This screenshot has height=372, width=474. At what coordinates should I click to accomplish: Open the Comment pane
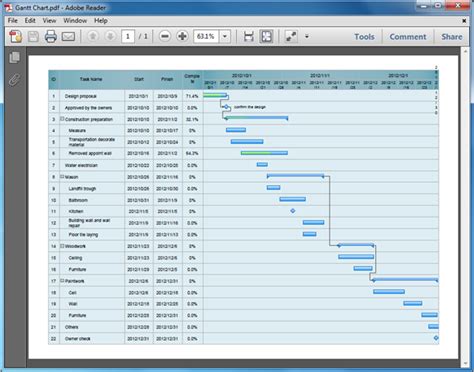pos(408,37)
